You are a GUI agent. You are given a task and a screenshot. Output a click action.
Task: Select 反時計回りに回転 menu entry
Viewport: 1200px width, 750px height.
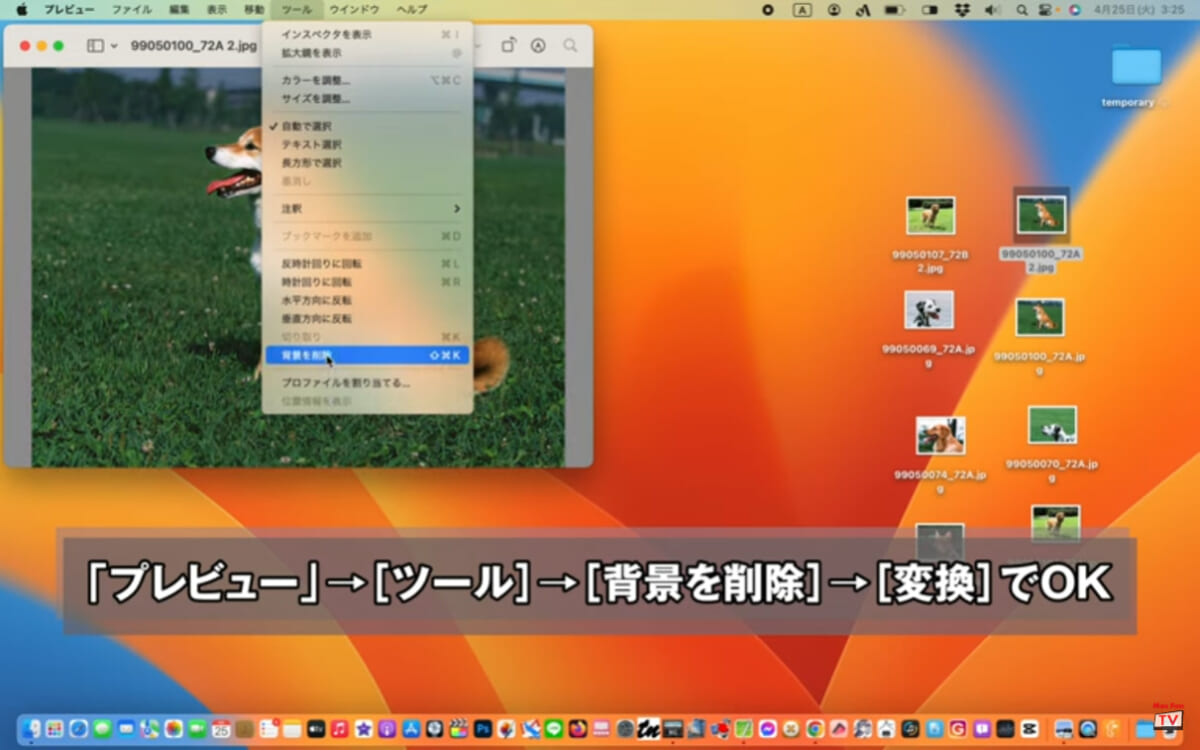367,264
